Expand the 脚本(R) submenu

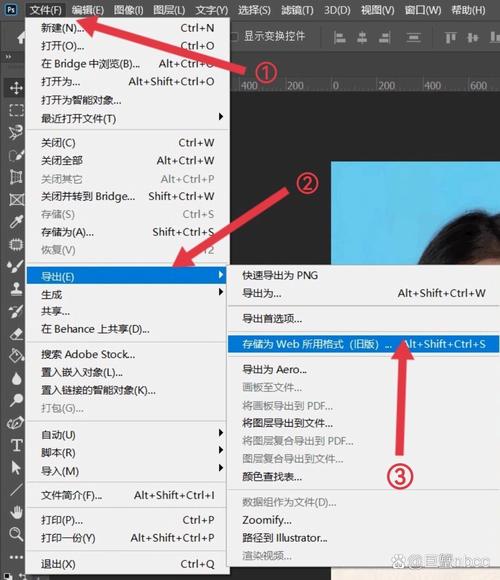coord(127,452)
